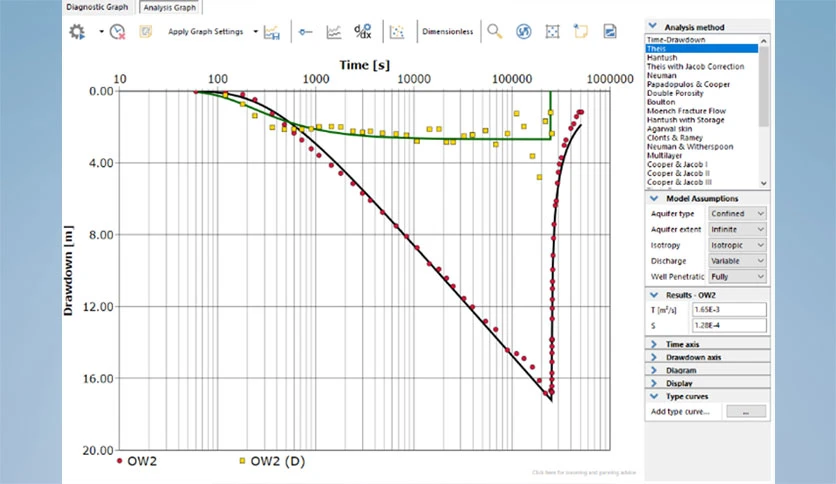
Task: Select the Hantush analysis method
Action: (x=662, y=58)
